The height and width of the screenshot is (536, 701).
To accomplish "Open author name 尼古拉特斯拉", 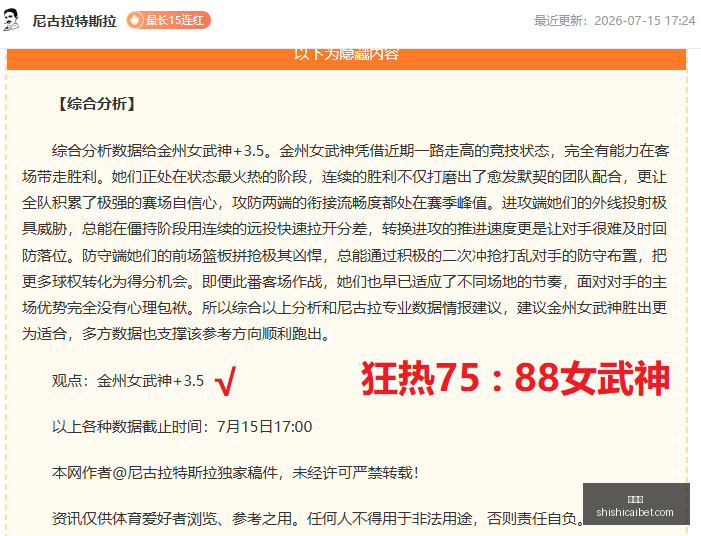I will click(x=74, y=21).
